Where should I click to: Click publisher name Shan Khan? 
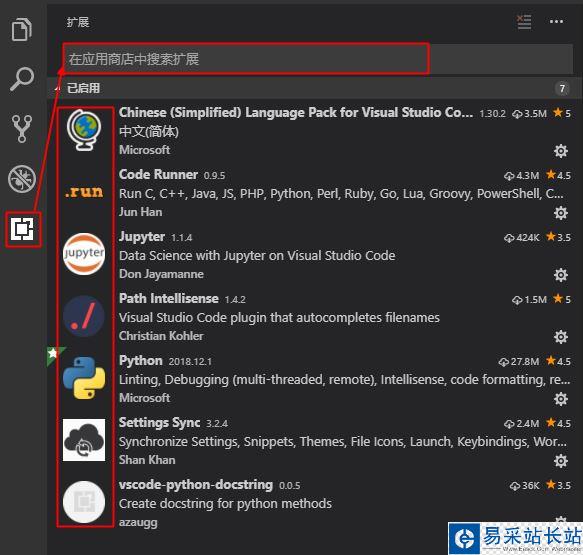click(147, 460)
